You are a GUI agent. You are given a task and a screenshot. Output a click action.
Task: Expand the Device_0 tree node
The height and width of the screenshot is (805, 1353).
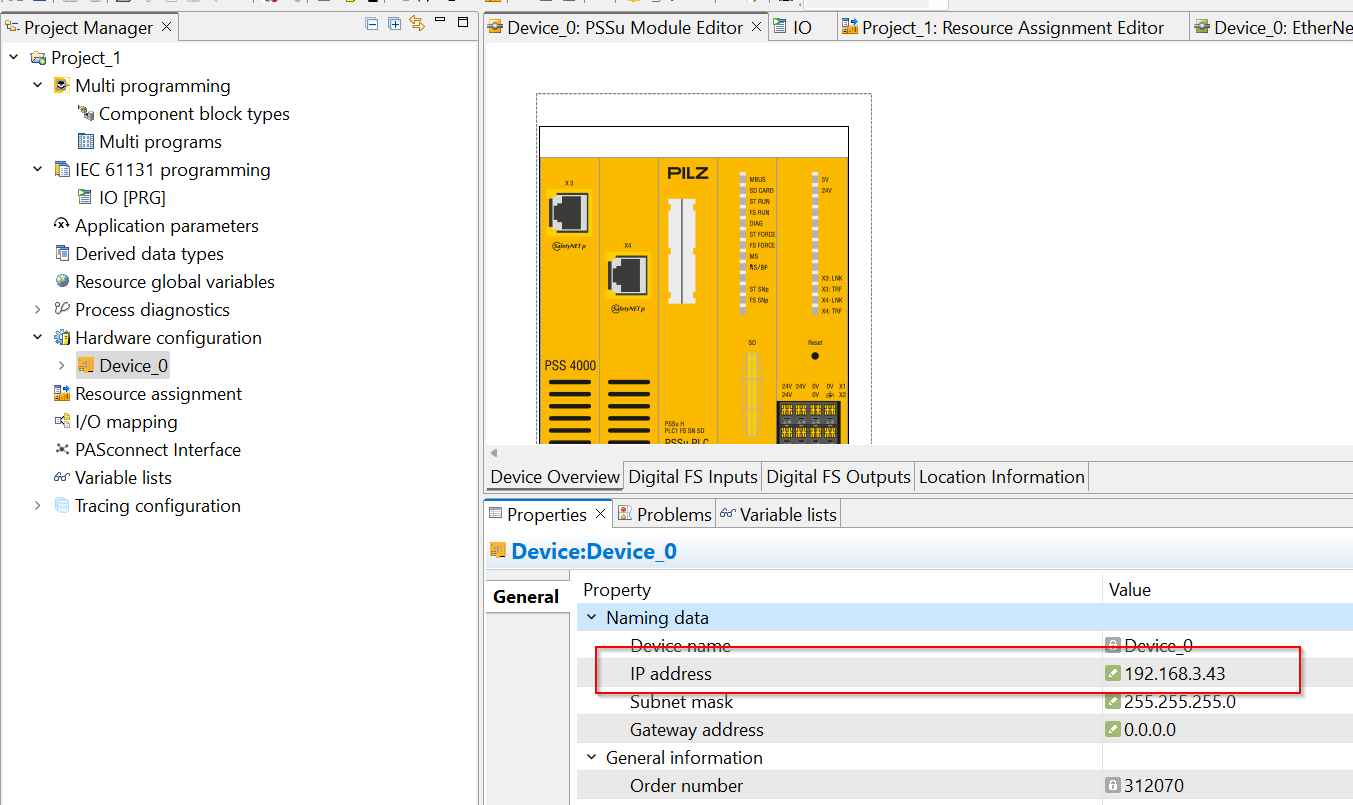tap(62, 366)
